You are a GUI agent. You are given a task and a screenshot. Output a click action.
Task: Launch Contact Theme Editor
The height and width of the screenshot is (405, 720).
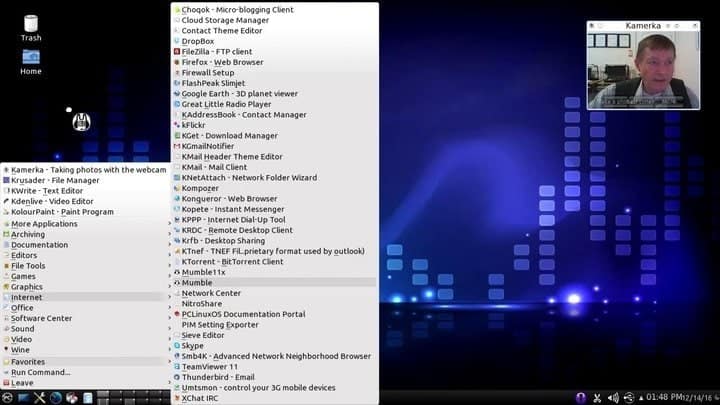click(x=275, y=30)
